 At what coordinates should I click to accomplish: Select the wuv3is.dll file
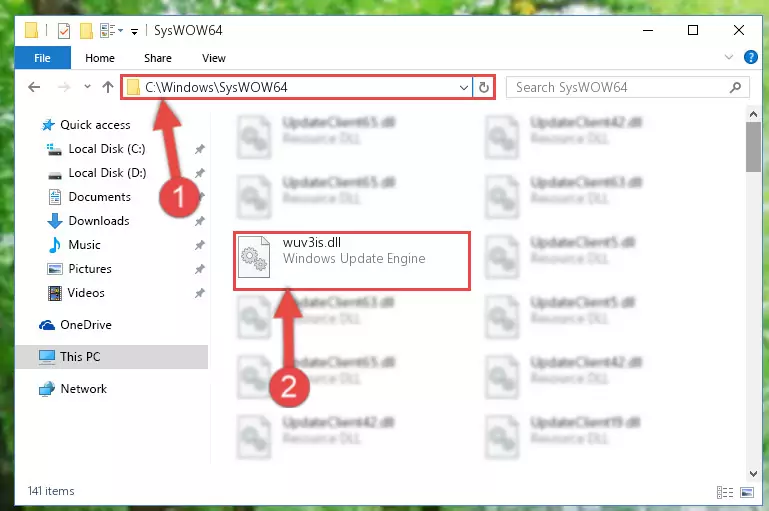352,261
